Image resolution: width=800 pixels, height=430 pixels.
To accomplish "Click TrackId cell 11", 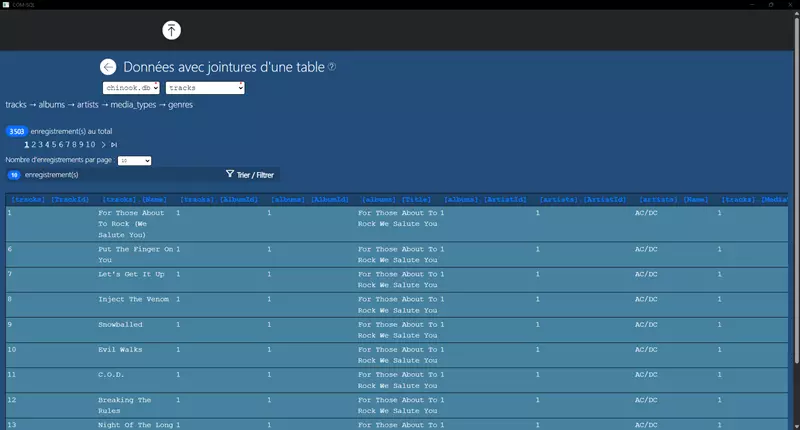I will 12,374.
